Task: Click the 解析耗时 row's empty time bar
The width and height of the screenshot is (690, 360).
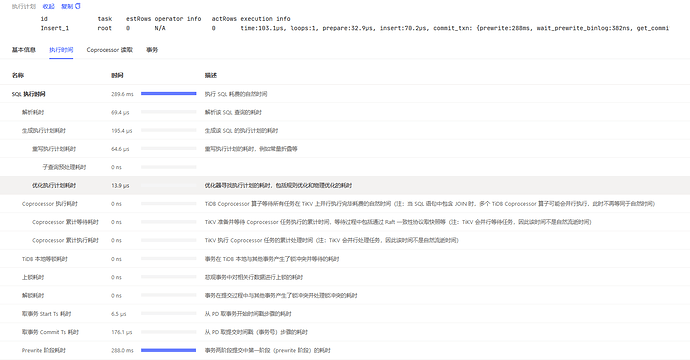Action: tap(169, 112)
